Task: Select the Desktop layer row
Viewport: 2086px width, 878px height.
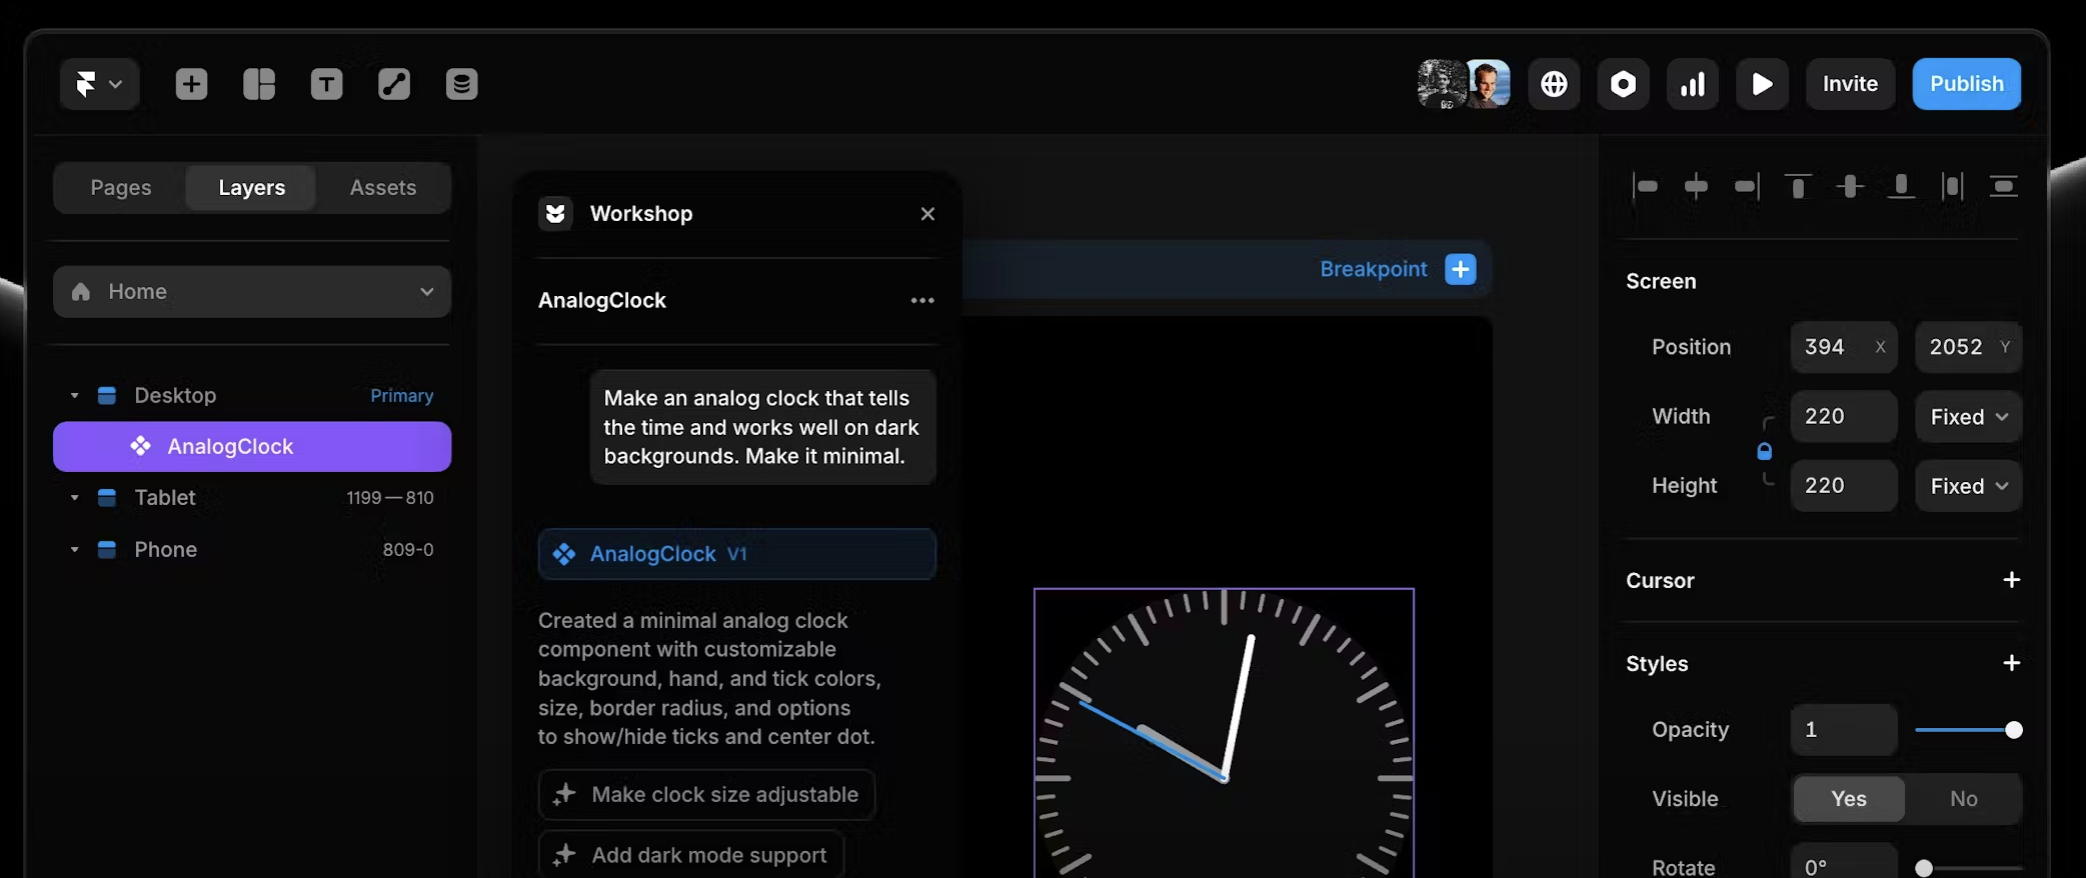Action: click(252, 396)
